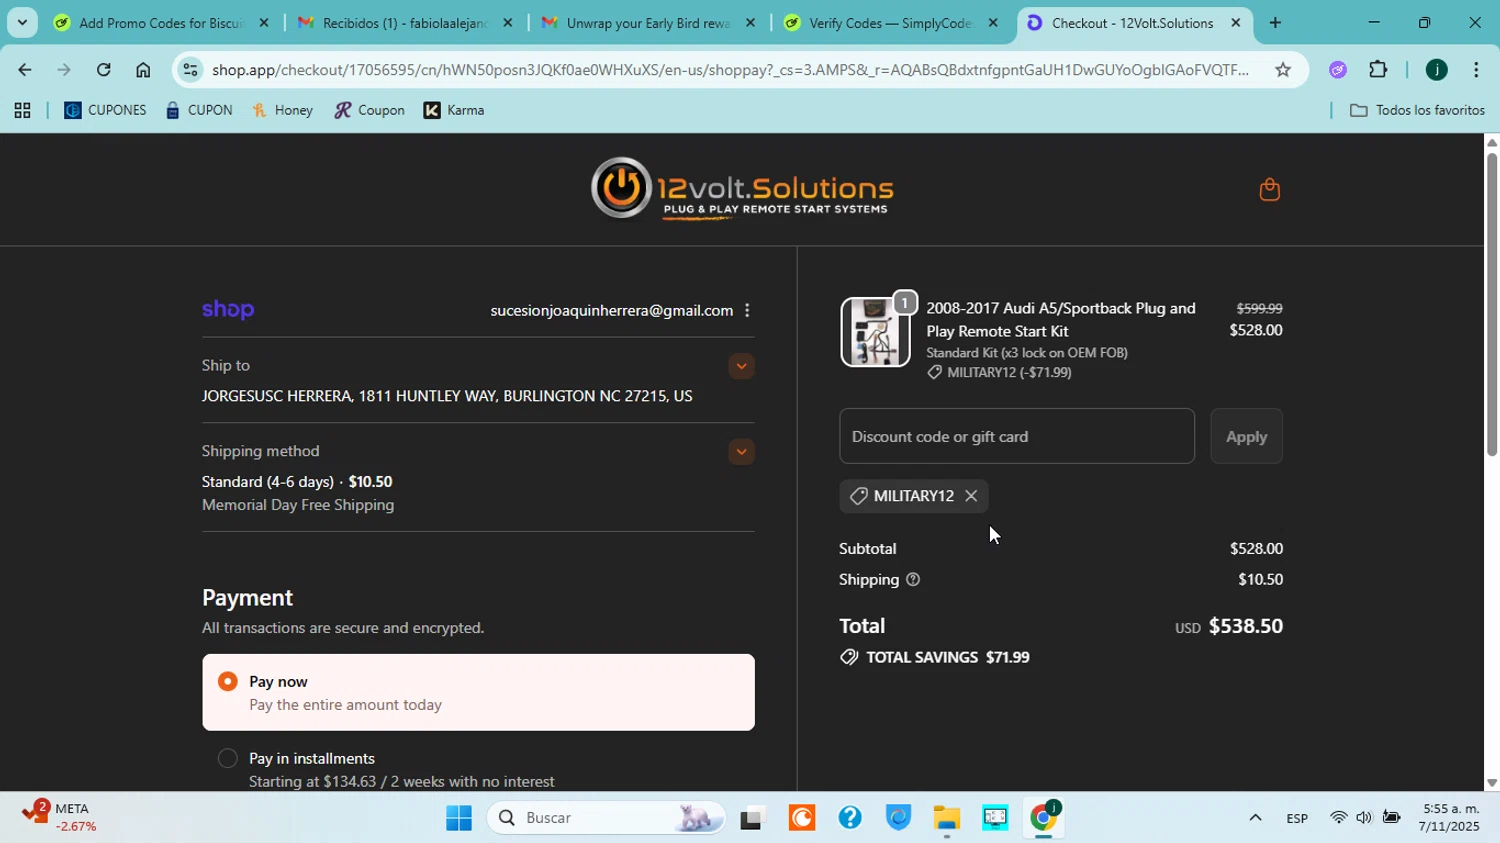Click the 12volt.Solutions logo
Image resolution: width=1500 pixels, height=843 pixels.
point(741,188)
